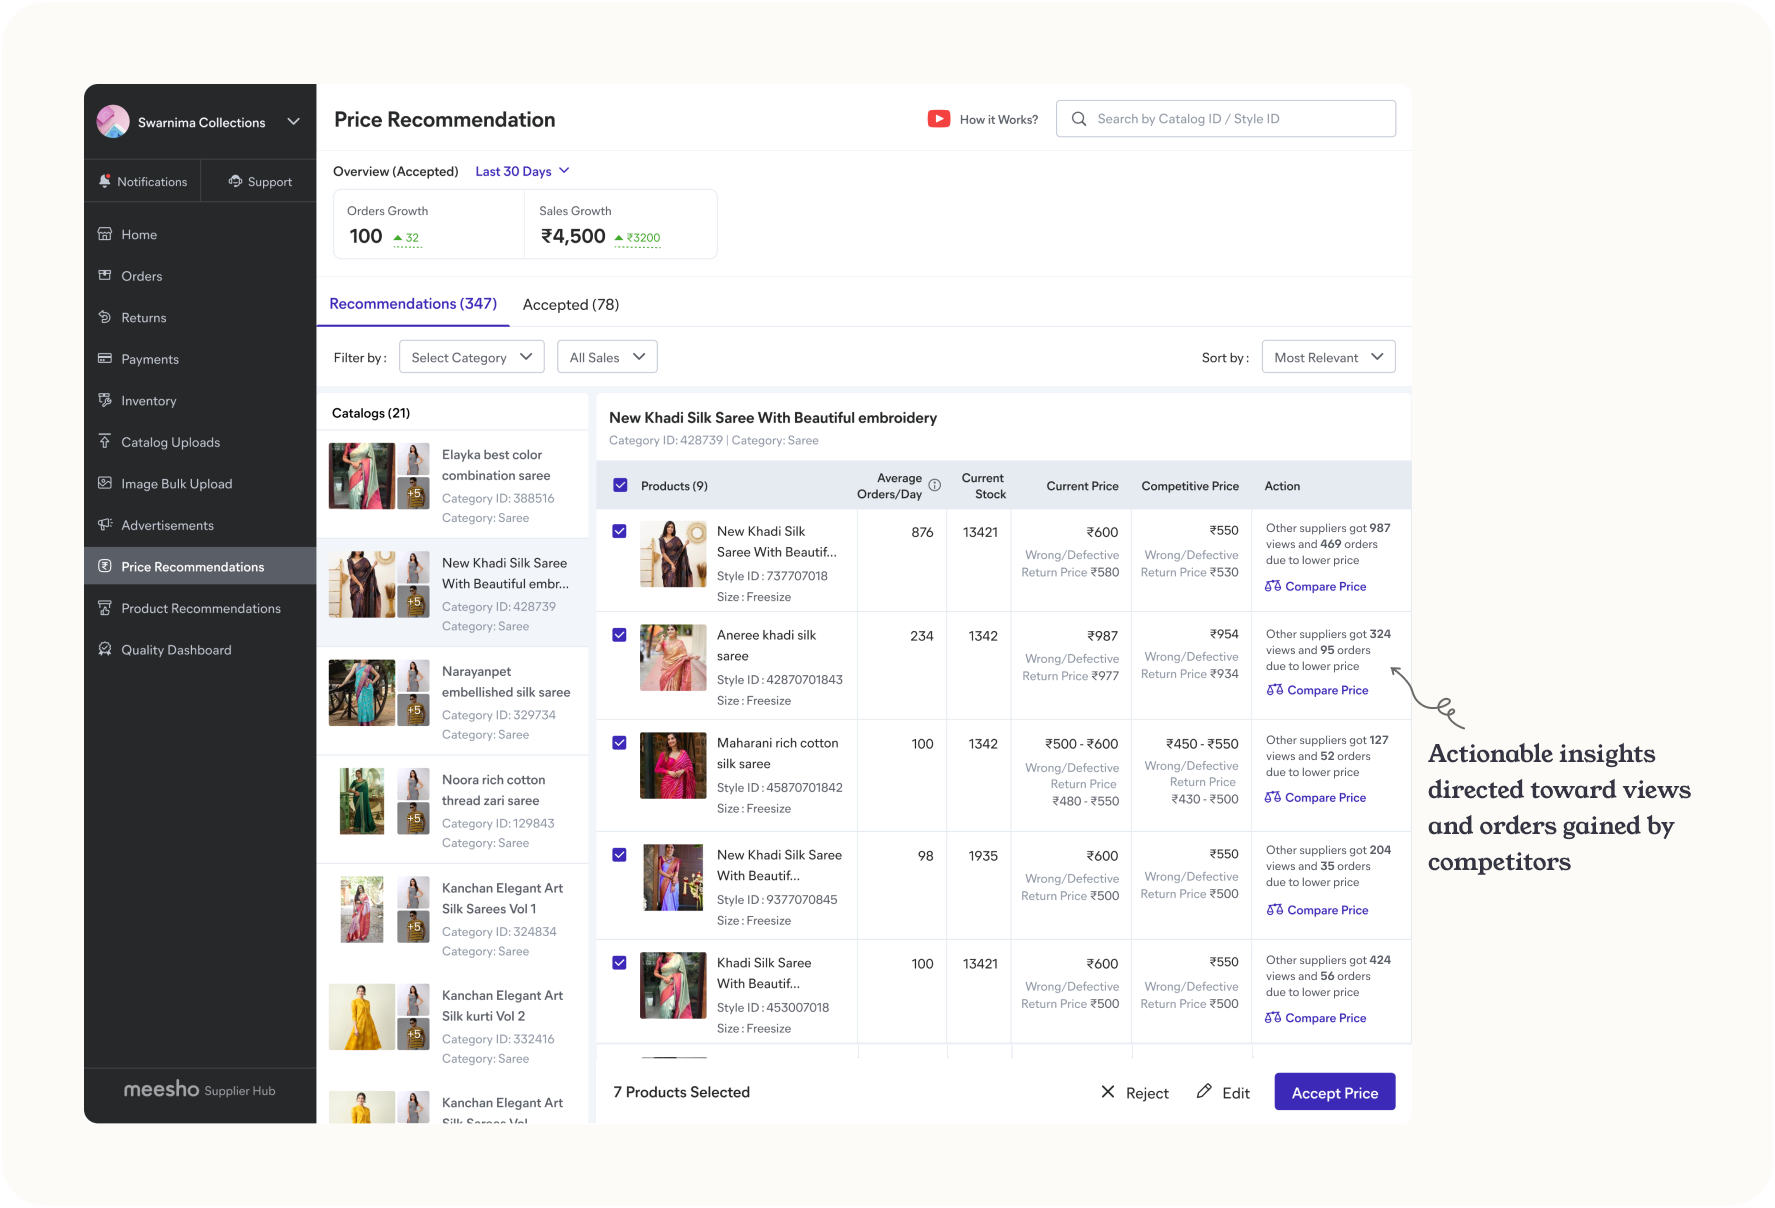Viewport: 1775px width, 1208px height.
Task: Click Compare Price for Style ID 453007018
Action: coord(1316,1018)
